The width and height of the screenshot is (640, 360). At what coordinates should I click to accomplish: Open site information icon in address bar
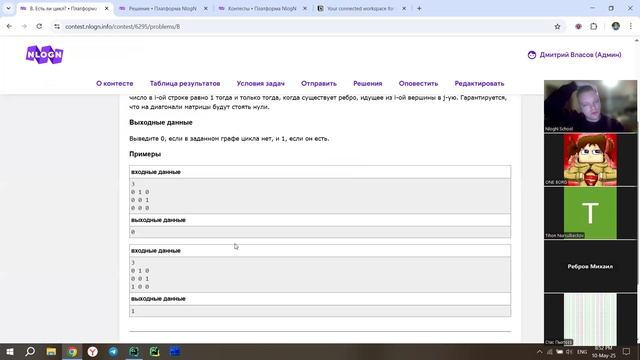tap(57, 27)
